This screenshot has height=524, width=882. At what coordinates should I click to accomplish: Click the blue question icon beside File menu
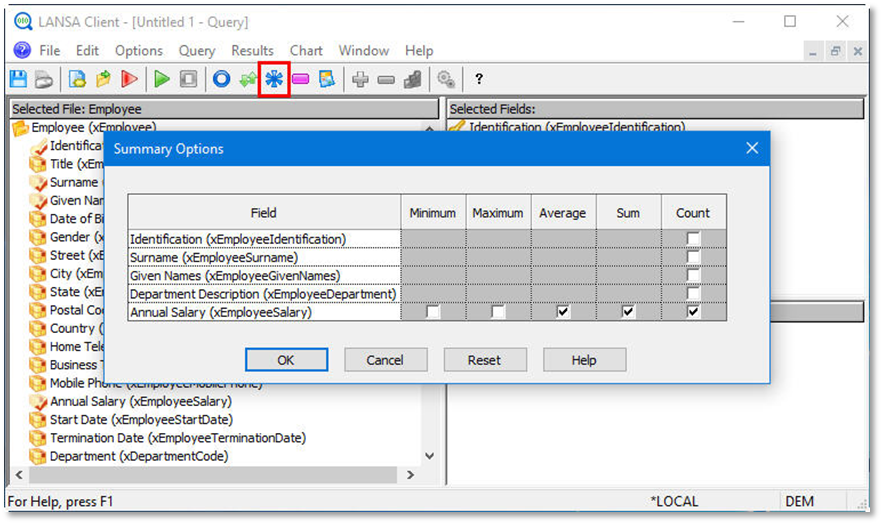coord(22,51)
